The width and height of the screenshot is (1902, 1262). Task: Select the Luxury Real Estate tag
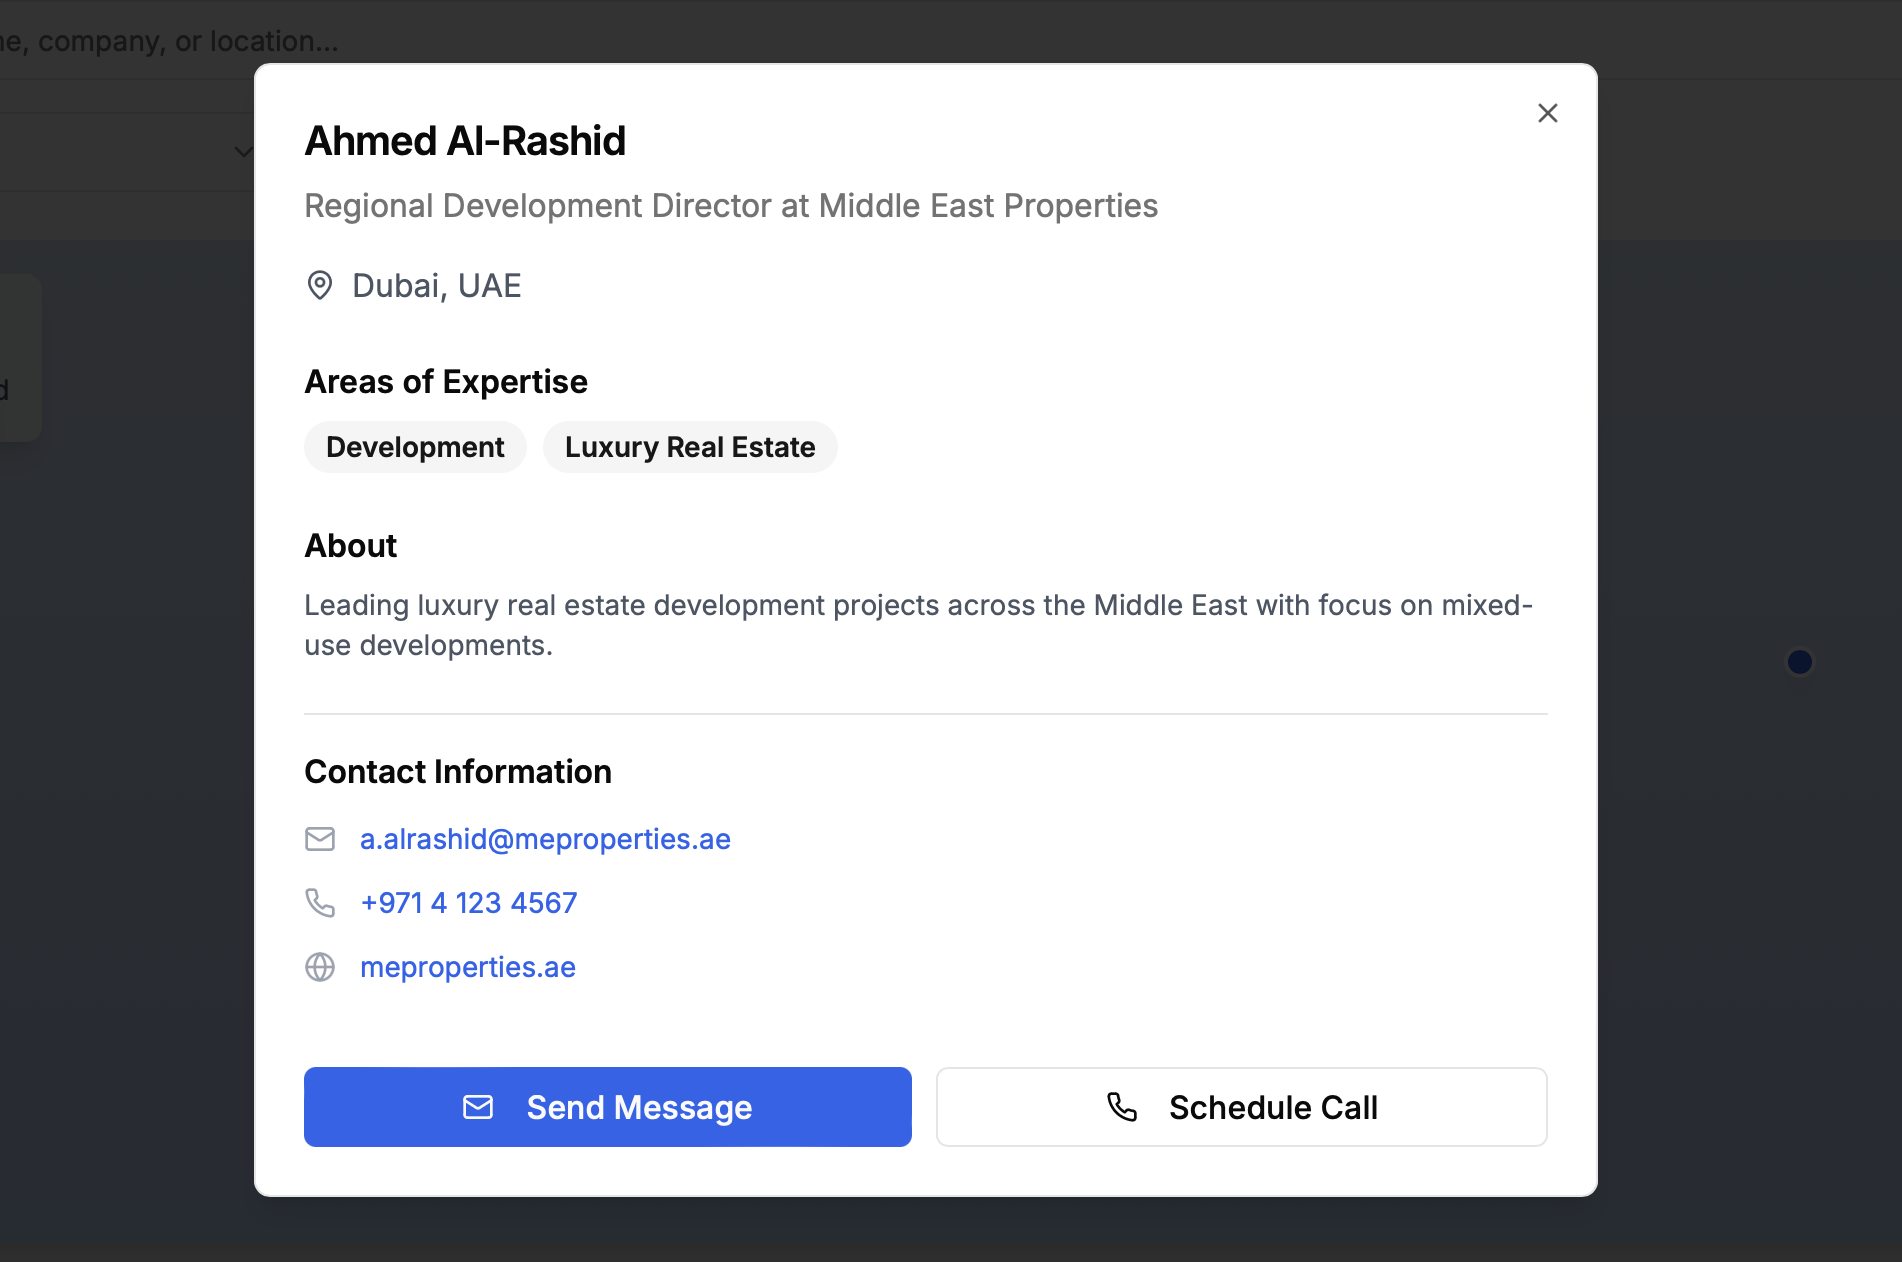point(690,447)
